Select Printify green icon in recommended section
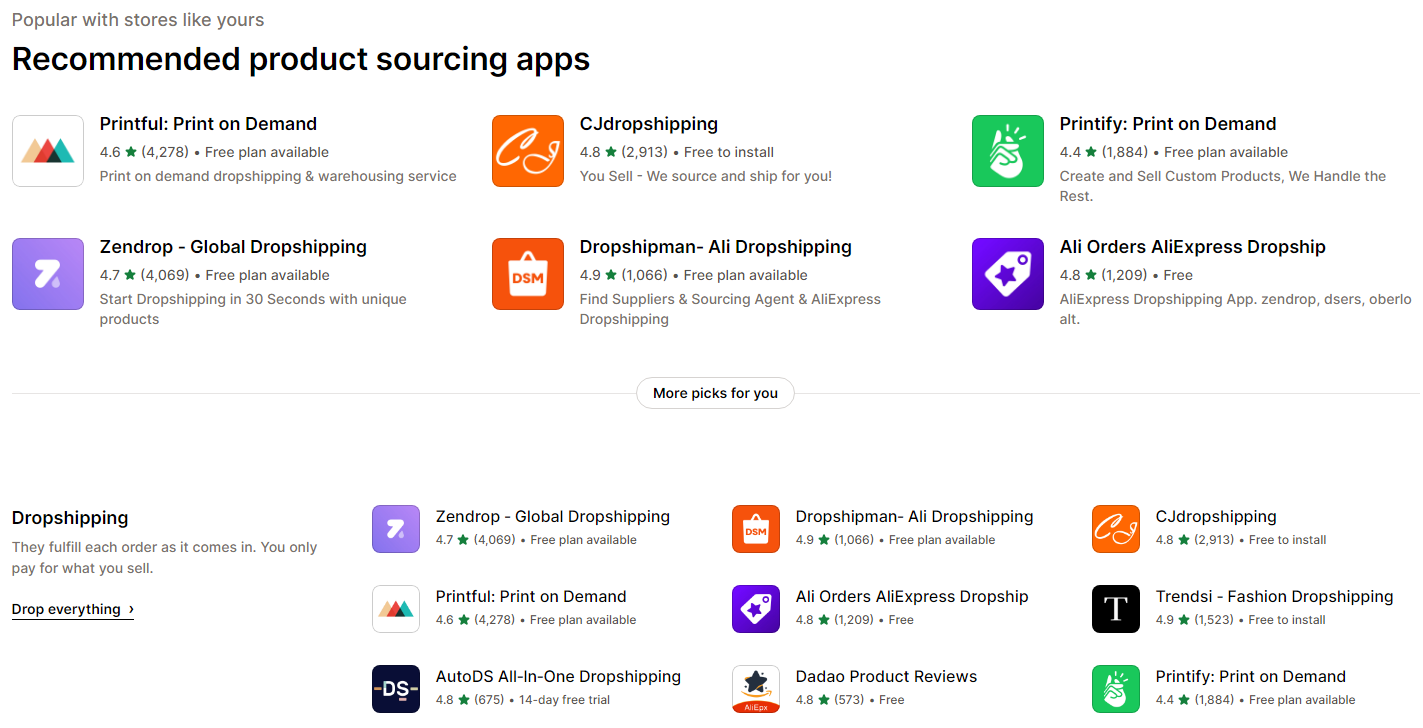 coord(1008,151)
